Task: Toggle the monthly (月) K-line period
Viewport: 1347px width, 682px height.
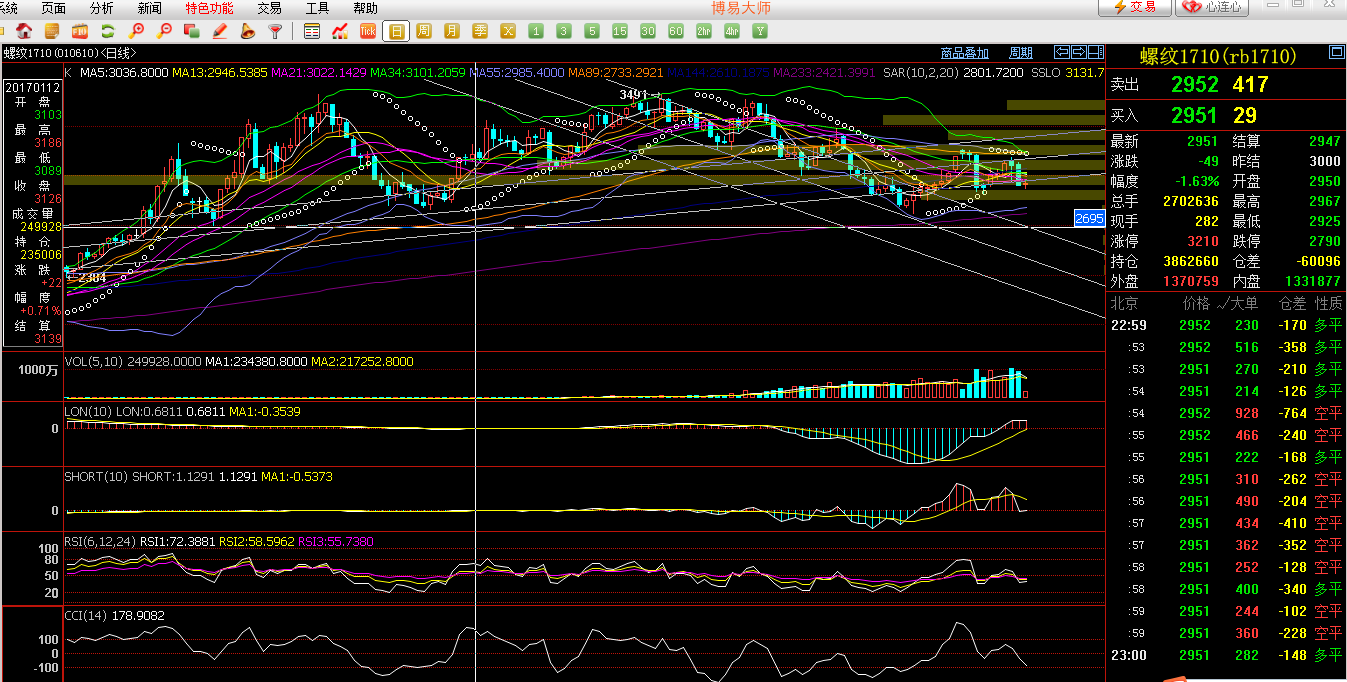Action: [452, 31]
